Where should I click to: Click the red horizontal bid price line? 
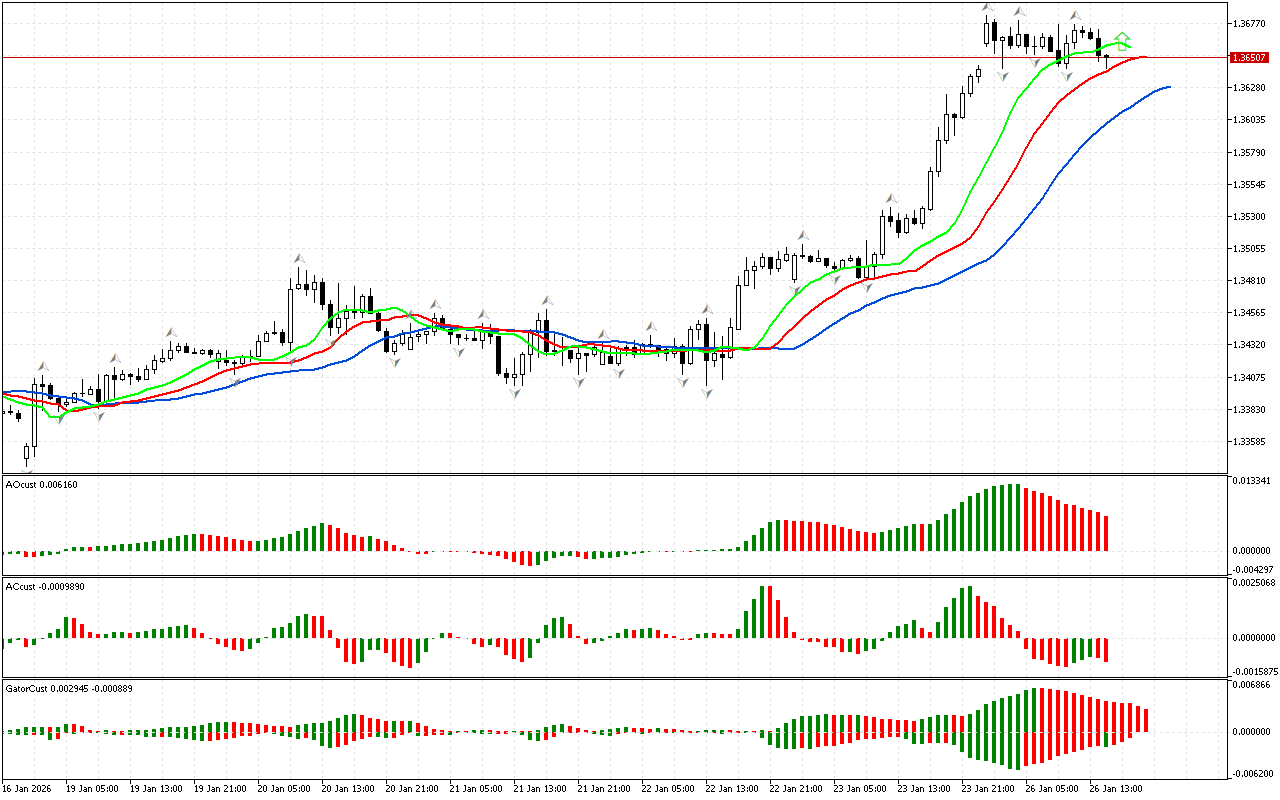pos(600,57)
